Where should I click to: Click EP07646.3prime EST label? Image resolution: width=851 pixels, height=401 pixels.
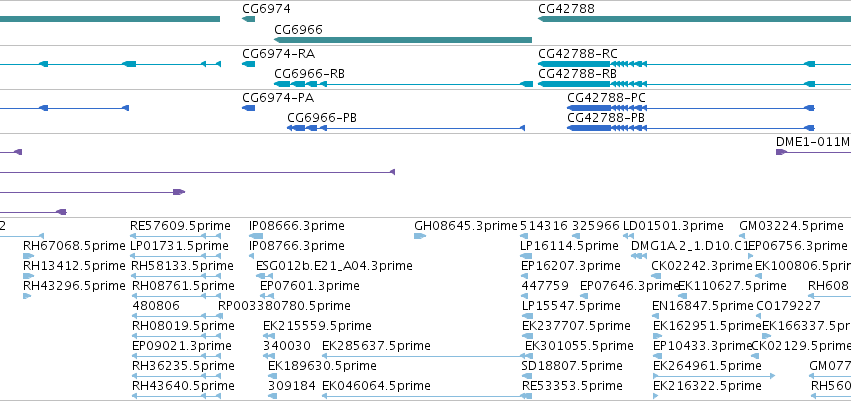coord(629,285)
